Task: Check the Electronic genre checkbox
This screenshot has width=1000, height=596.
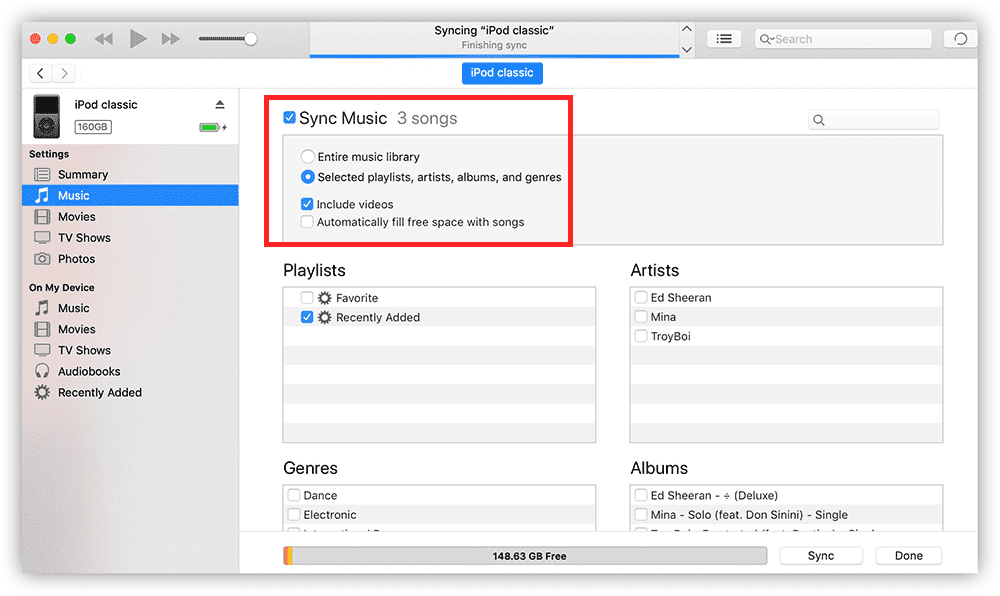Action: pos(294,514)
